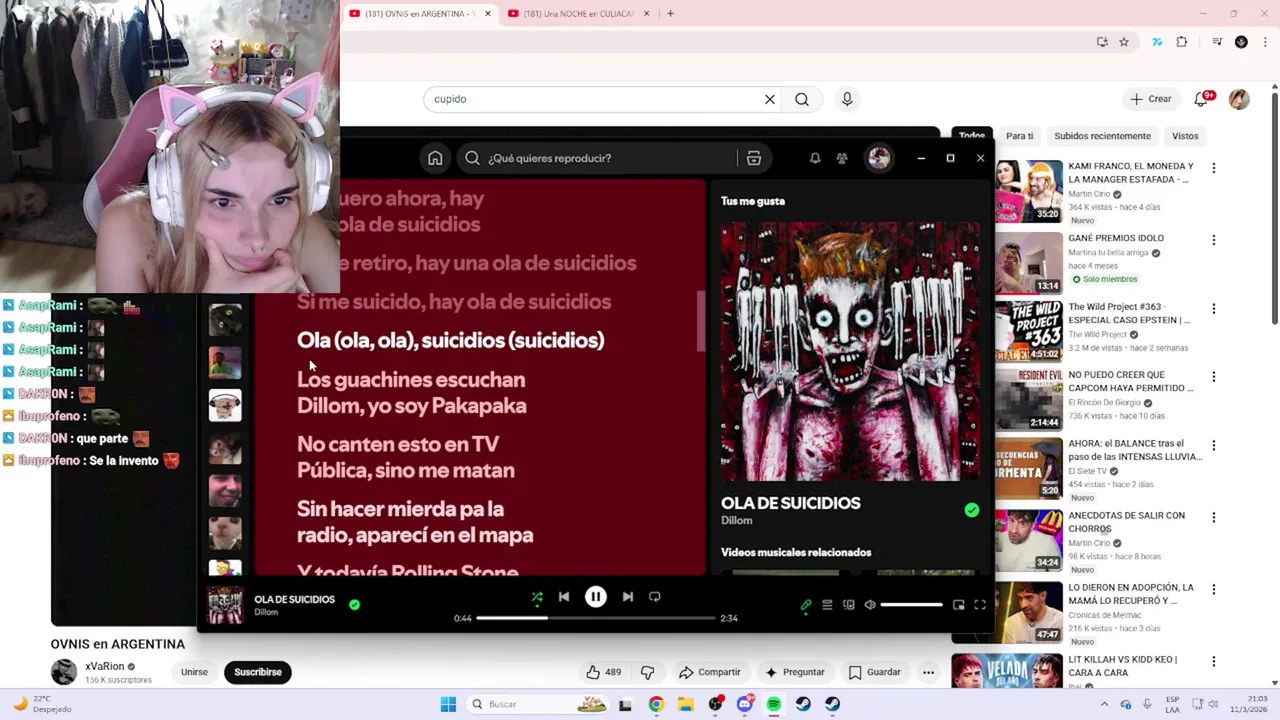Open Spotify friend activity icon

(x=842, y=158)
